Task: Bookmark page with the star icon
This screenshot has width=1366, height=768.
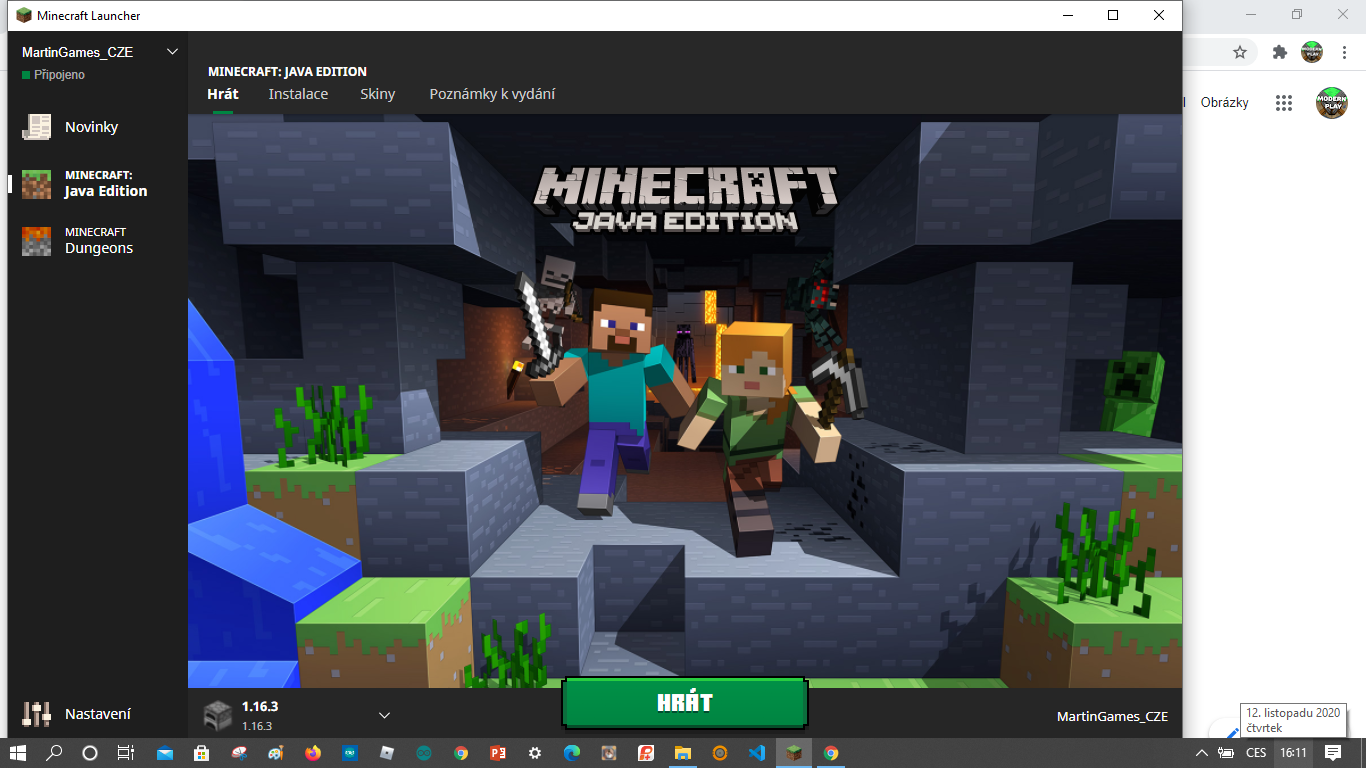Action: [1240, 52]
